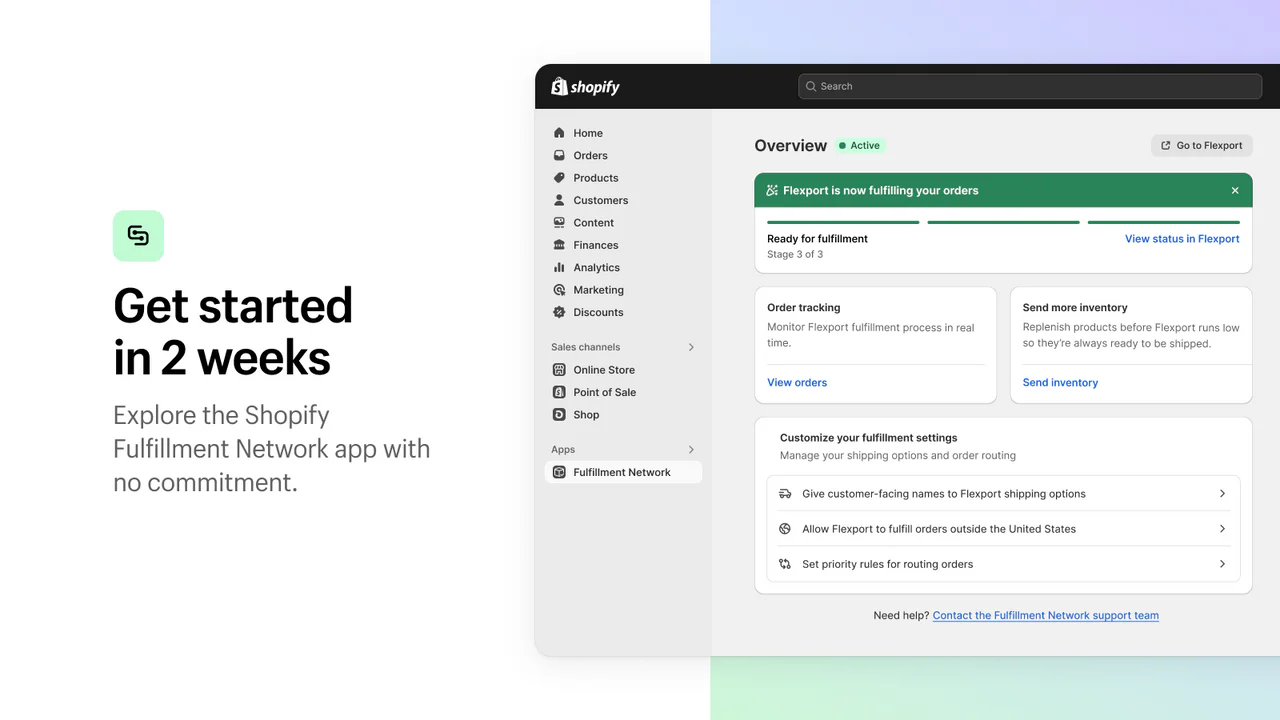The width and height of the screenshot is (1280, 720).
Task: Click the View orders link
Action: 797,382
